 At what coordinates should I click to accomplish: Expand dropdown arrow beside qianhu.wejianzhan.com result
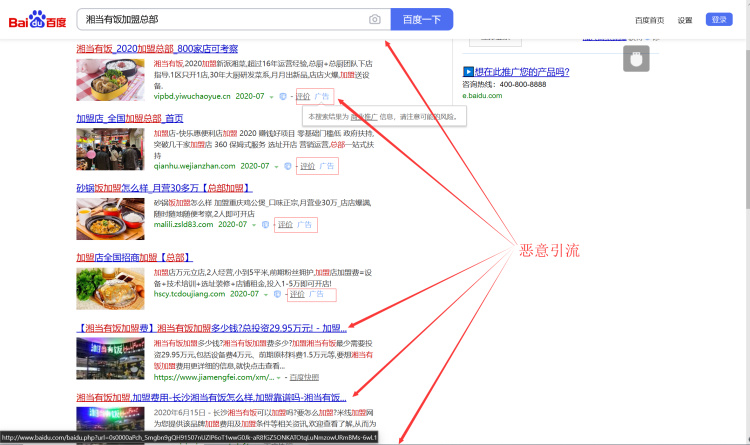(277, 166)
